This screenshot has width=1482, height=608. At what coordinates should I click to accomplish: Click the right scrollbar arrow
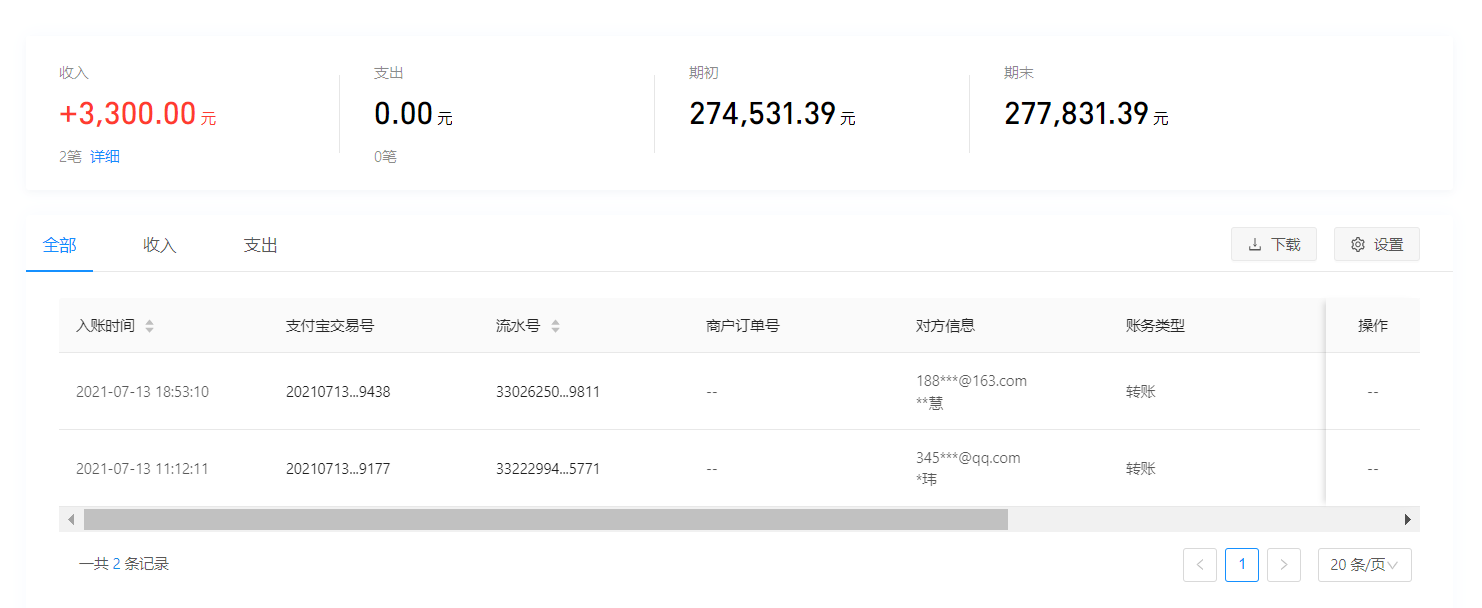pos(1410,519)
